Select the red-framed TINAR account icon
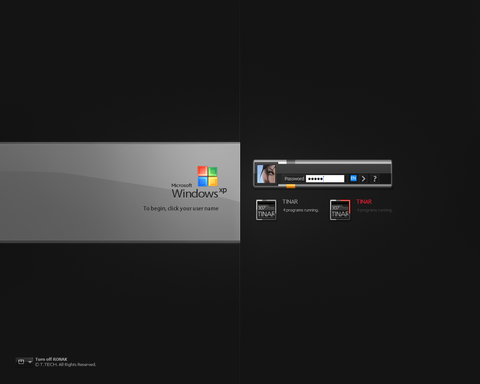This screenshot has height=384, width=480. [x=340, y=210]
